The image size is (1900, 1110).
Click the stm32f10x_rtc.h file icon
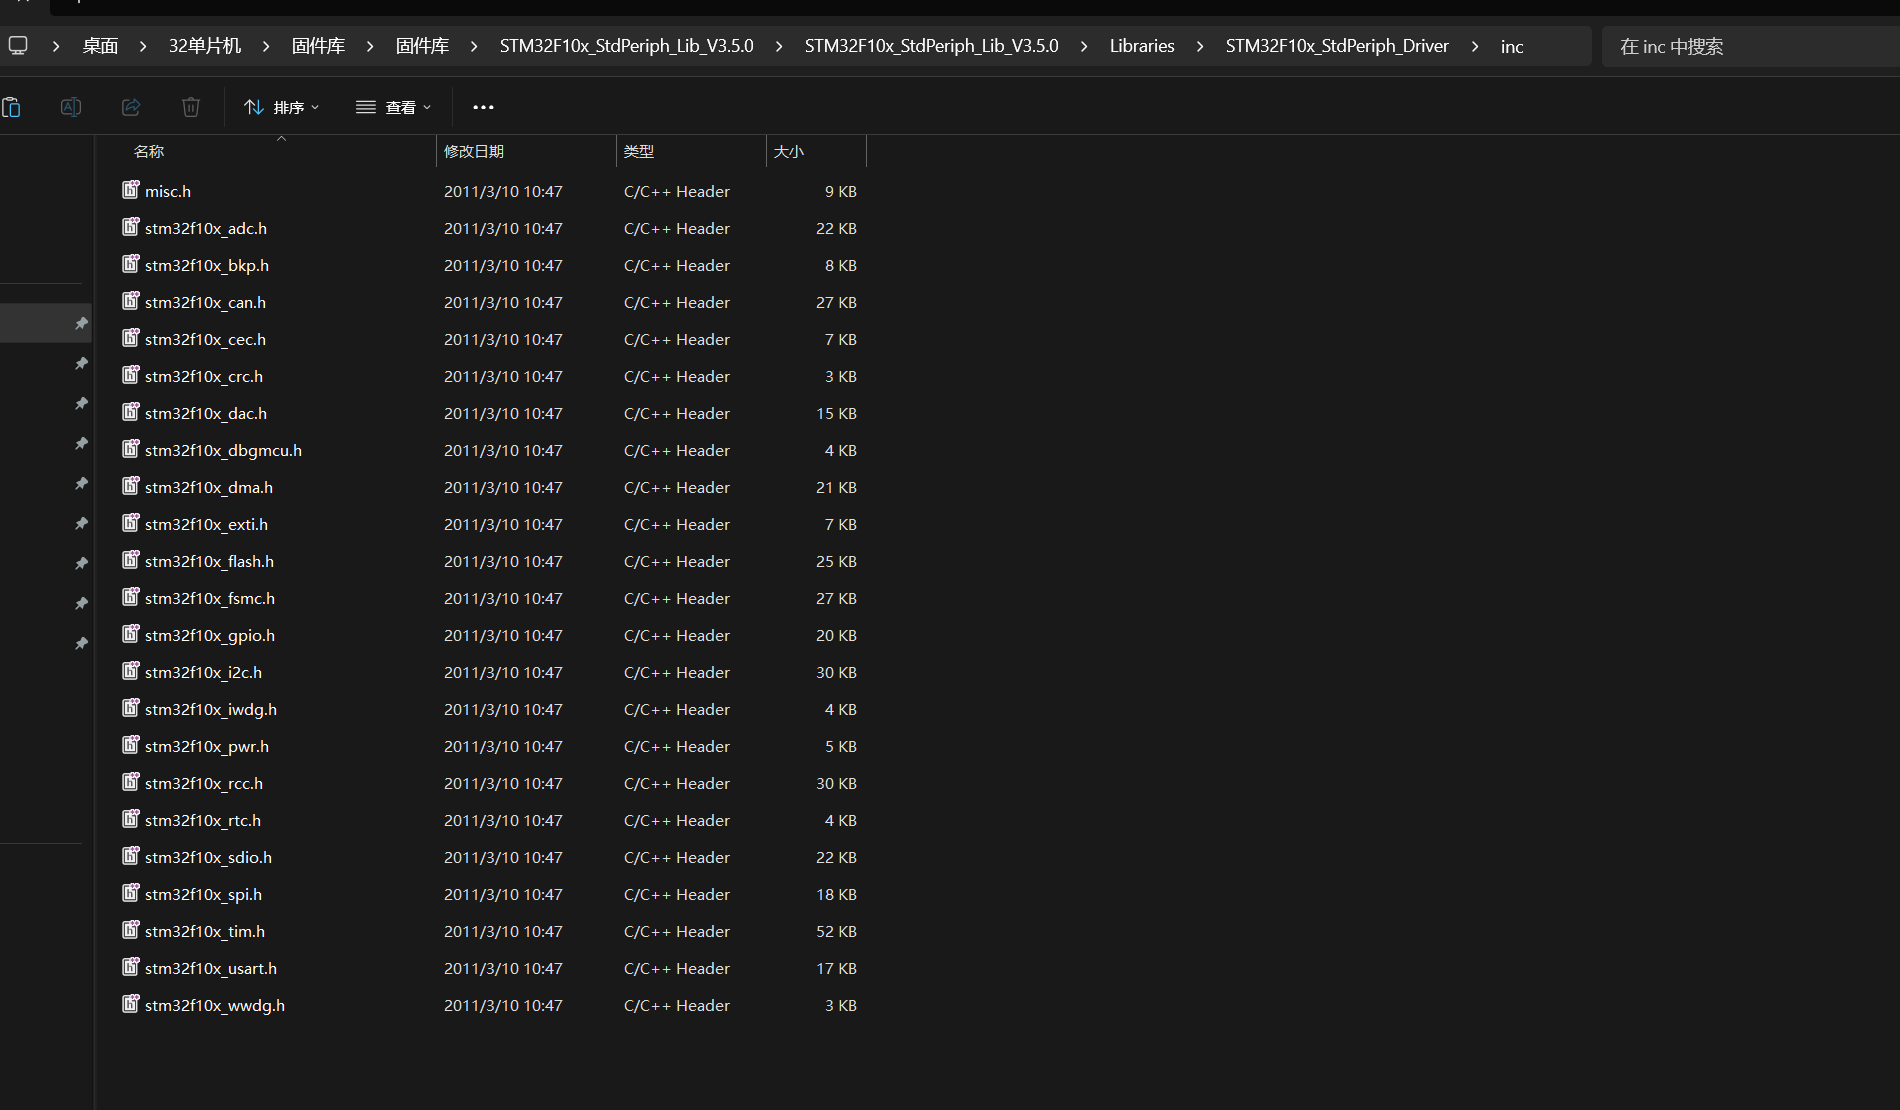(131, 819)
